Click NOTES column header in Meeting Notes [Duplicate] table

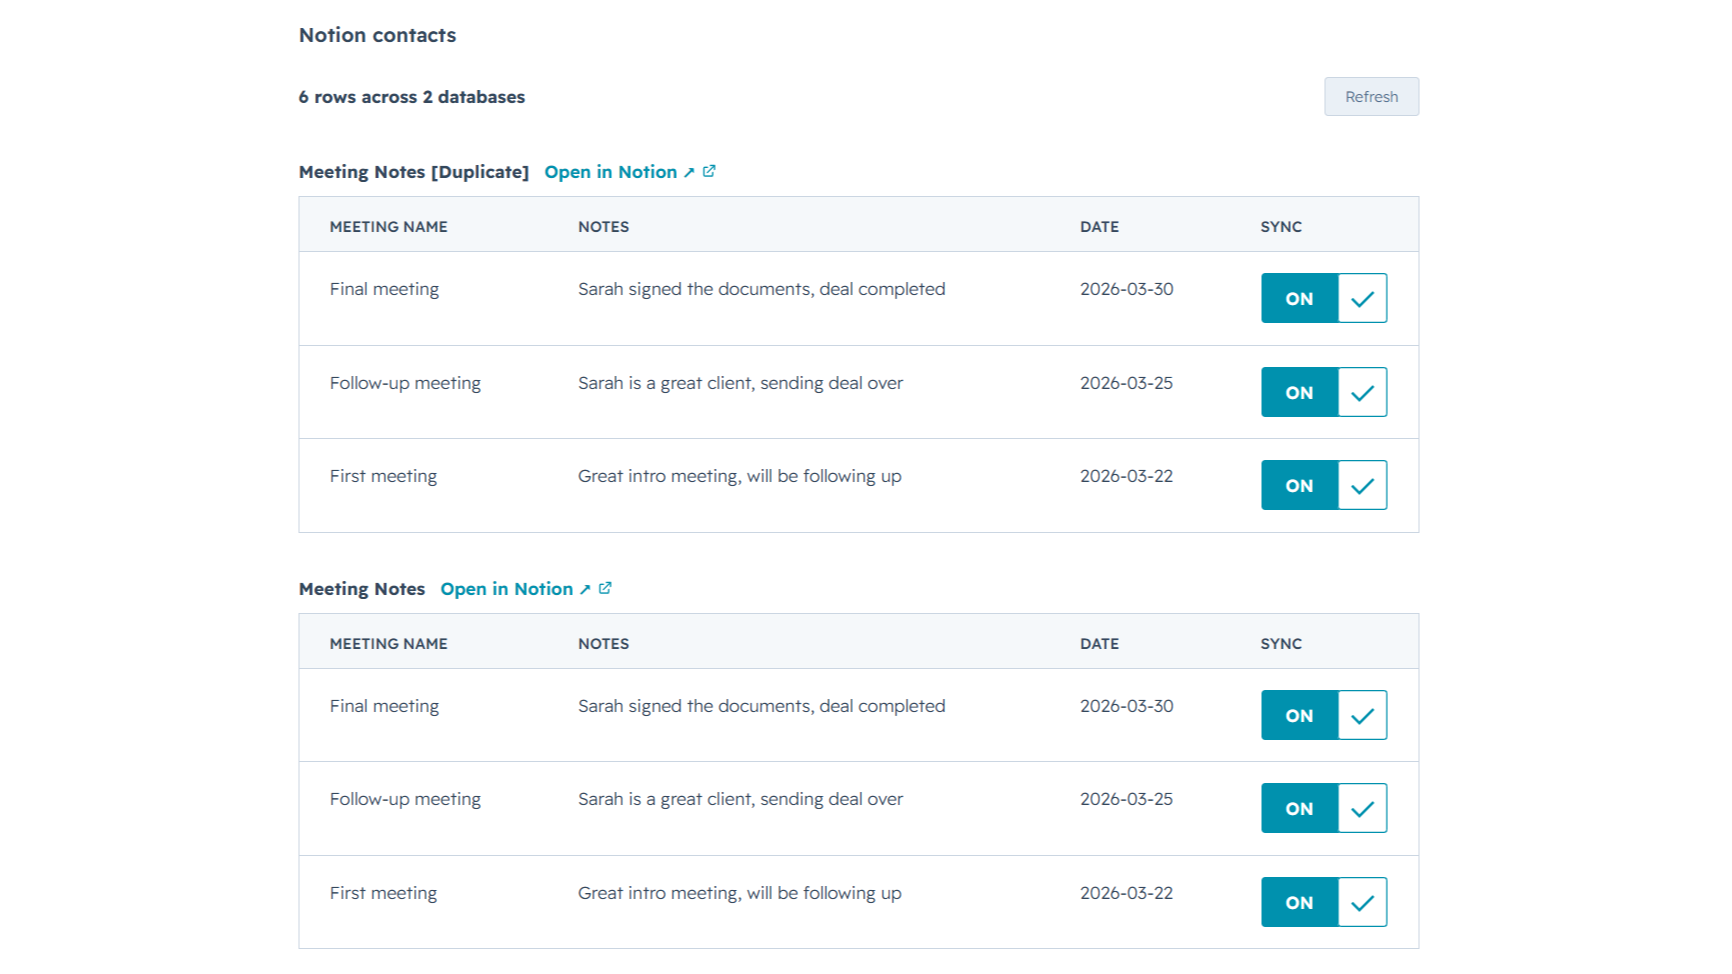coord(603,227)
